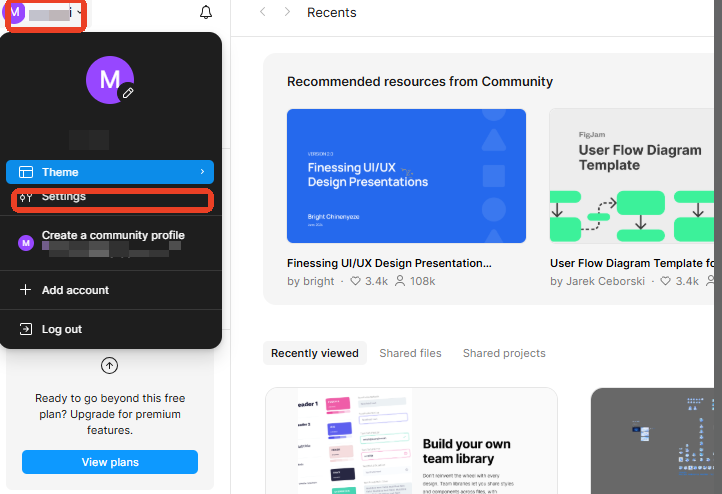722x494 pixels.
Task: Click the 108k users person icon
Action: point(400,280)
